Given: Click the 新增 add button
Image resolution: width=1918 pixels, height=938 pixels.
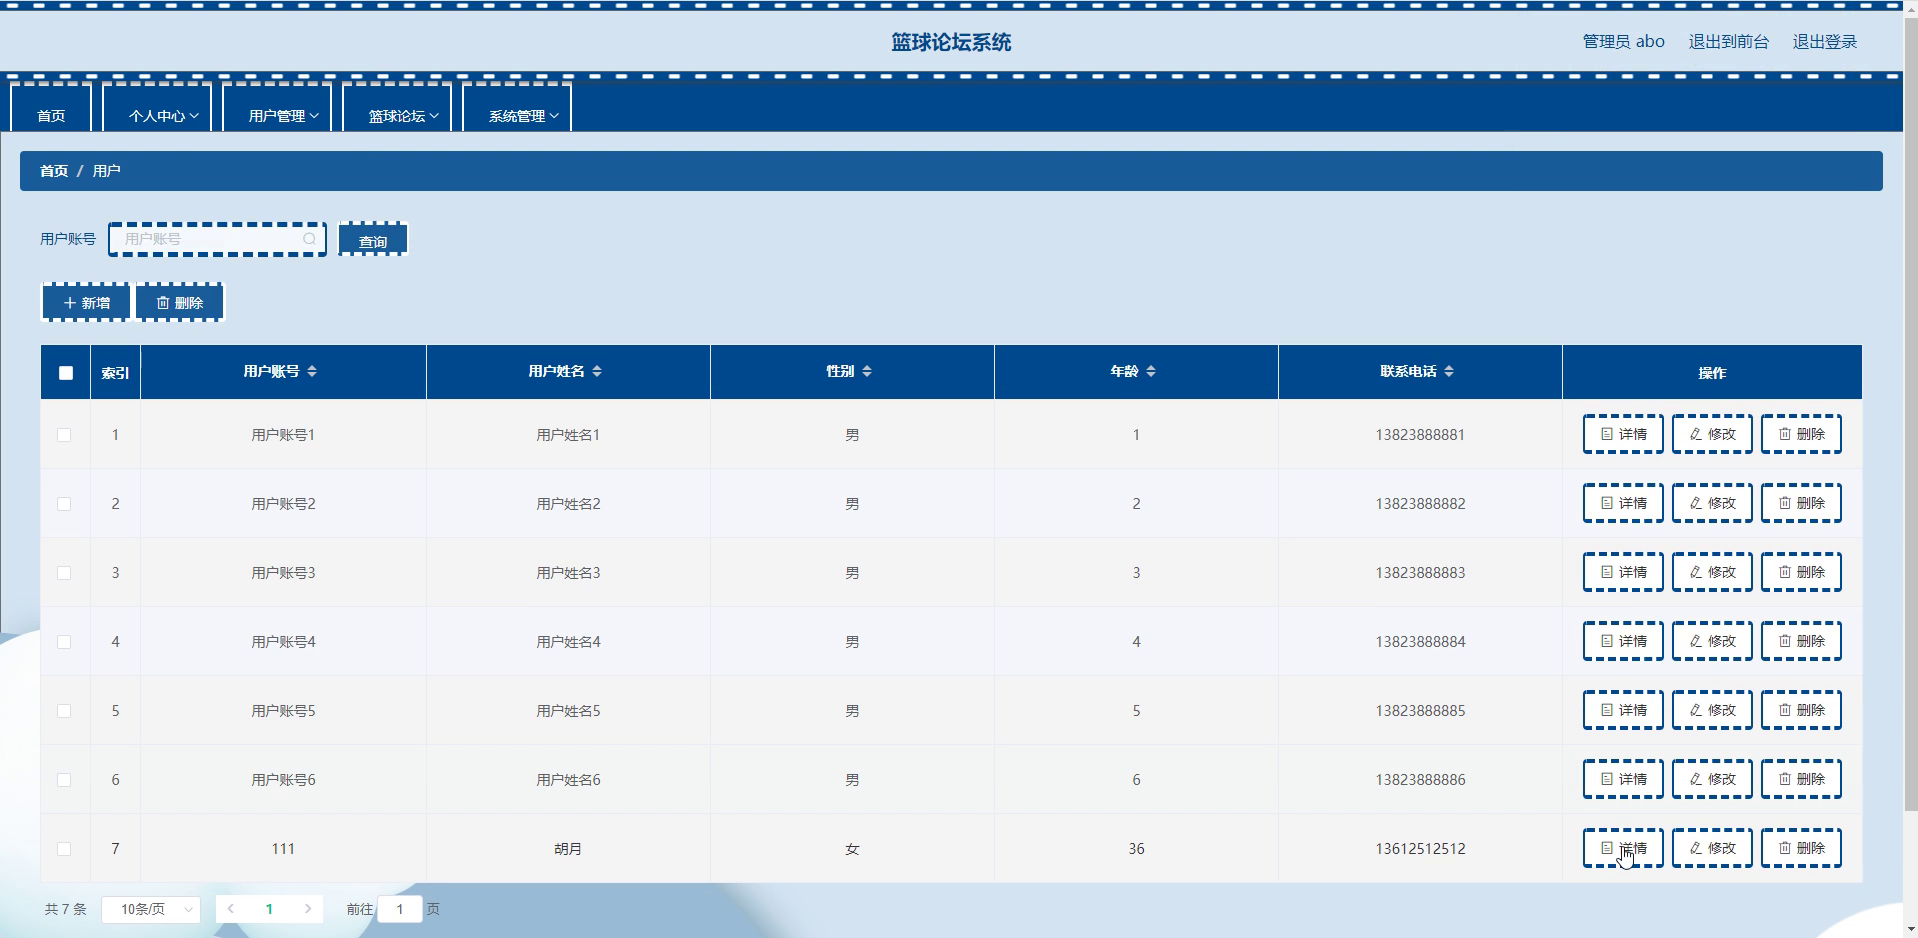Looking at the screenshot, I should click(x=86, y=302).
